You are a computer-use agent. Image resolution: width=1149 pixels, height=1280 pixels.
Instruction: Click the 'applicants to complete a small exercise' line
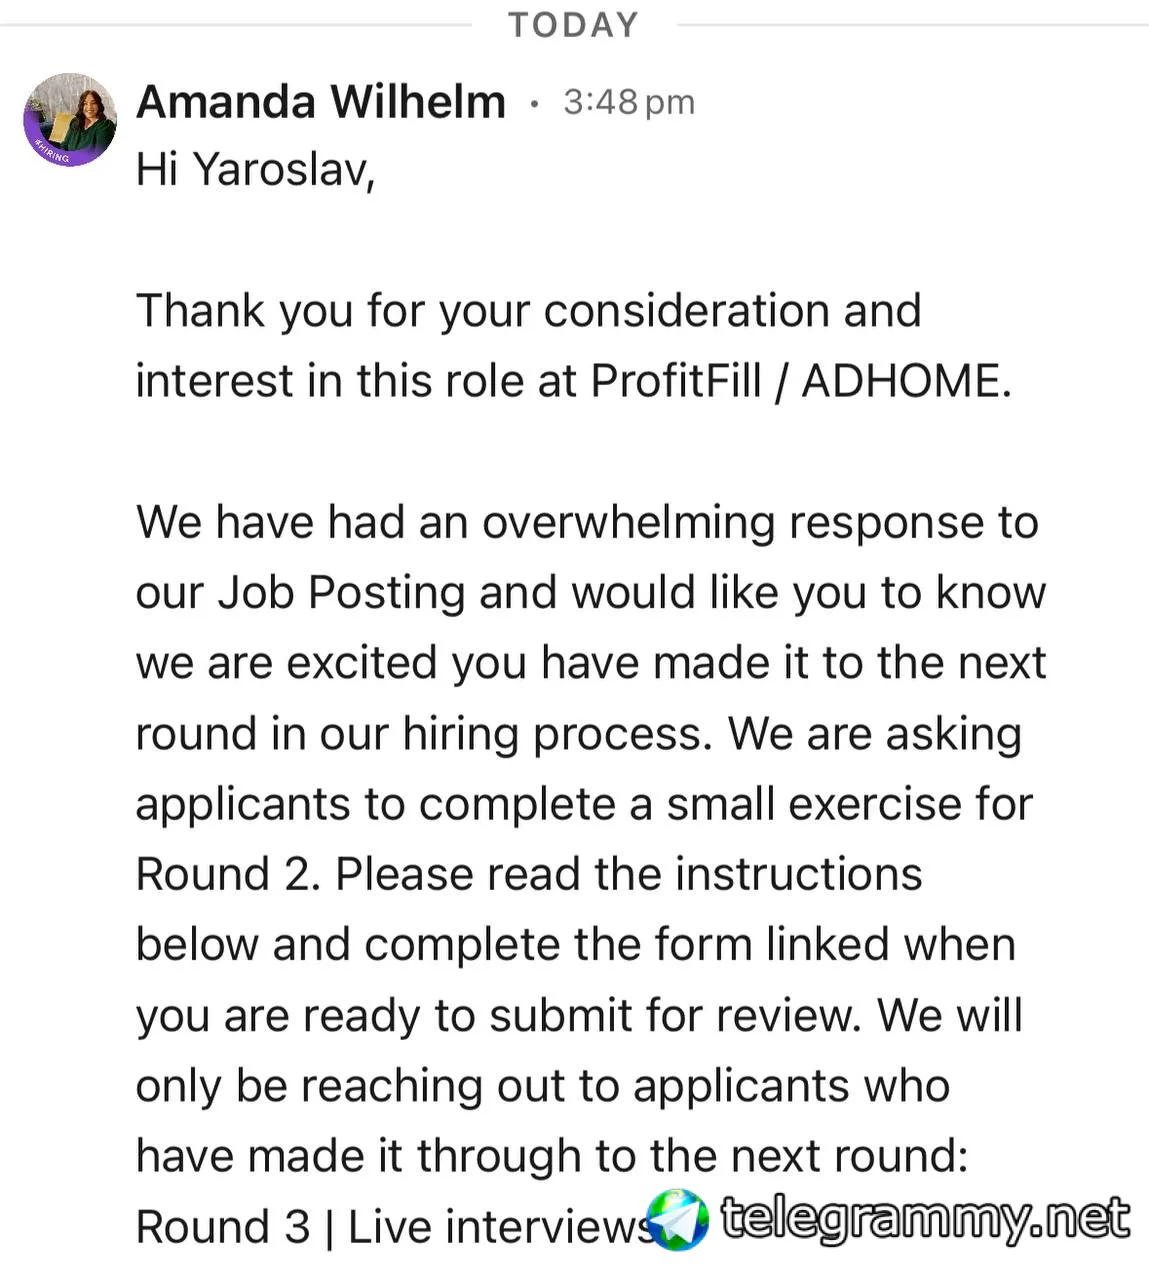[584, 804]
